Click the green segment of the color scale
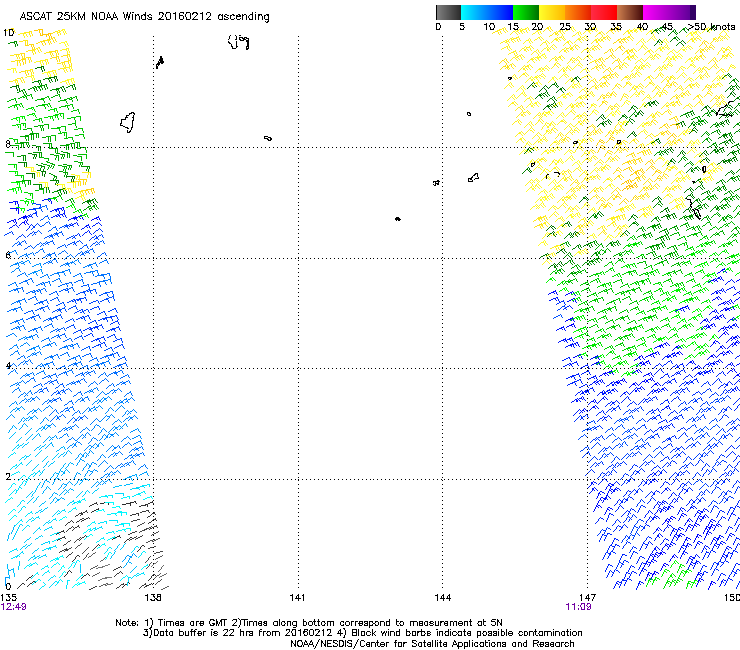740x650 pixels. click(x=526, y=12)
